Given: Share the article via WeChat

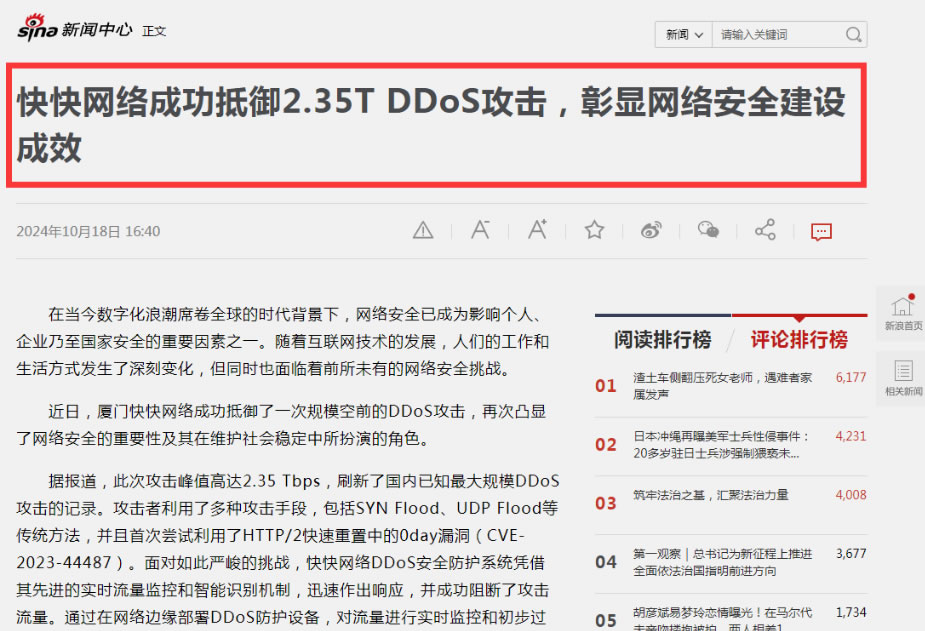Looking at the screenshot, I should tap(707, 229).
